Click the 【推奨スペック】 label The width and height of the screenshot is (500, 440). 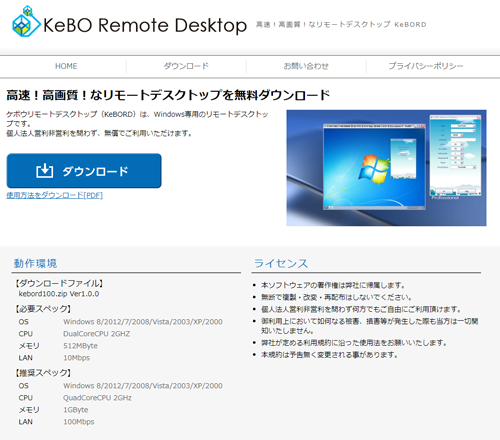tap(42, 373)
